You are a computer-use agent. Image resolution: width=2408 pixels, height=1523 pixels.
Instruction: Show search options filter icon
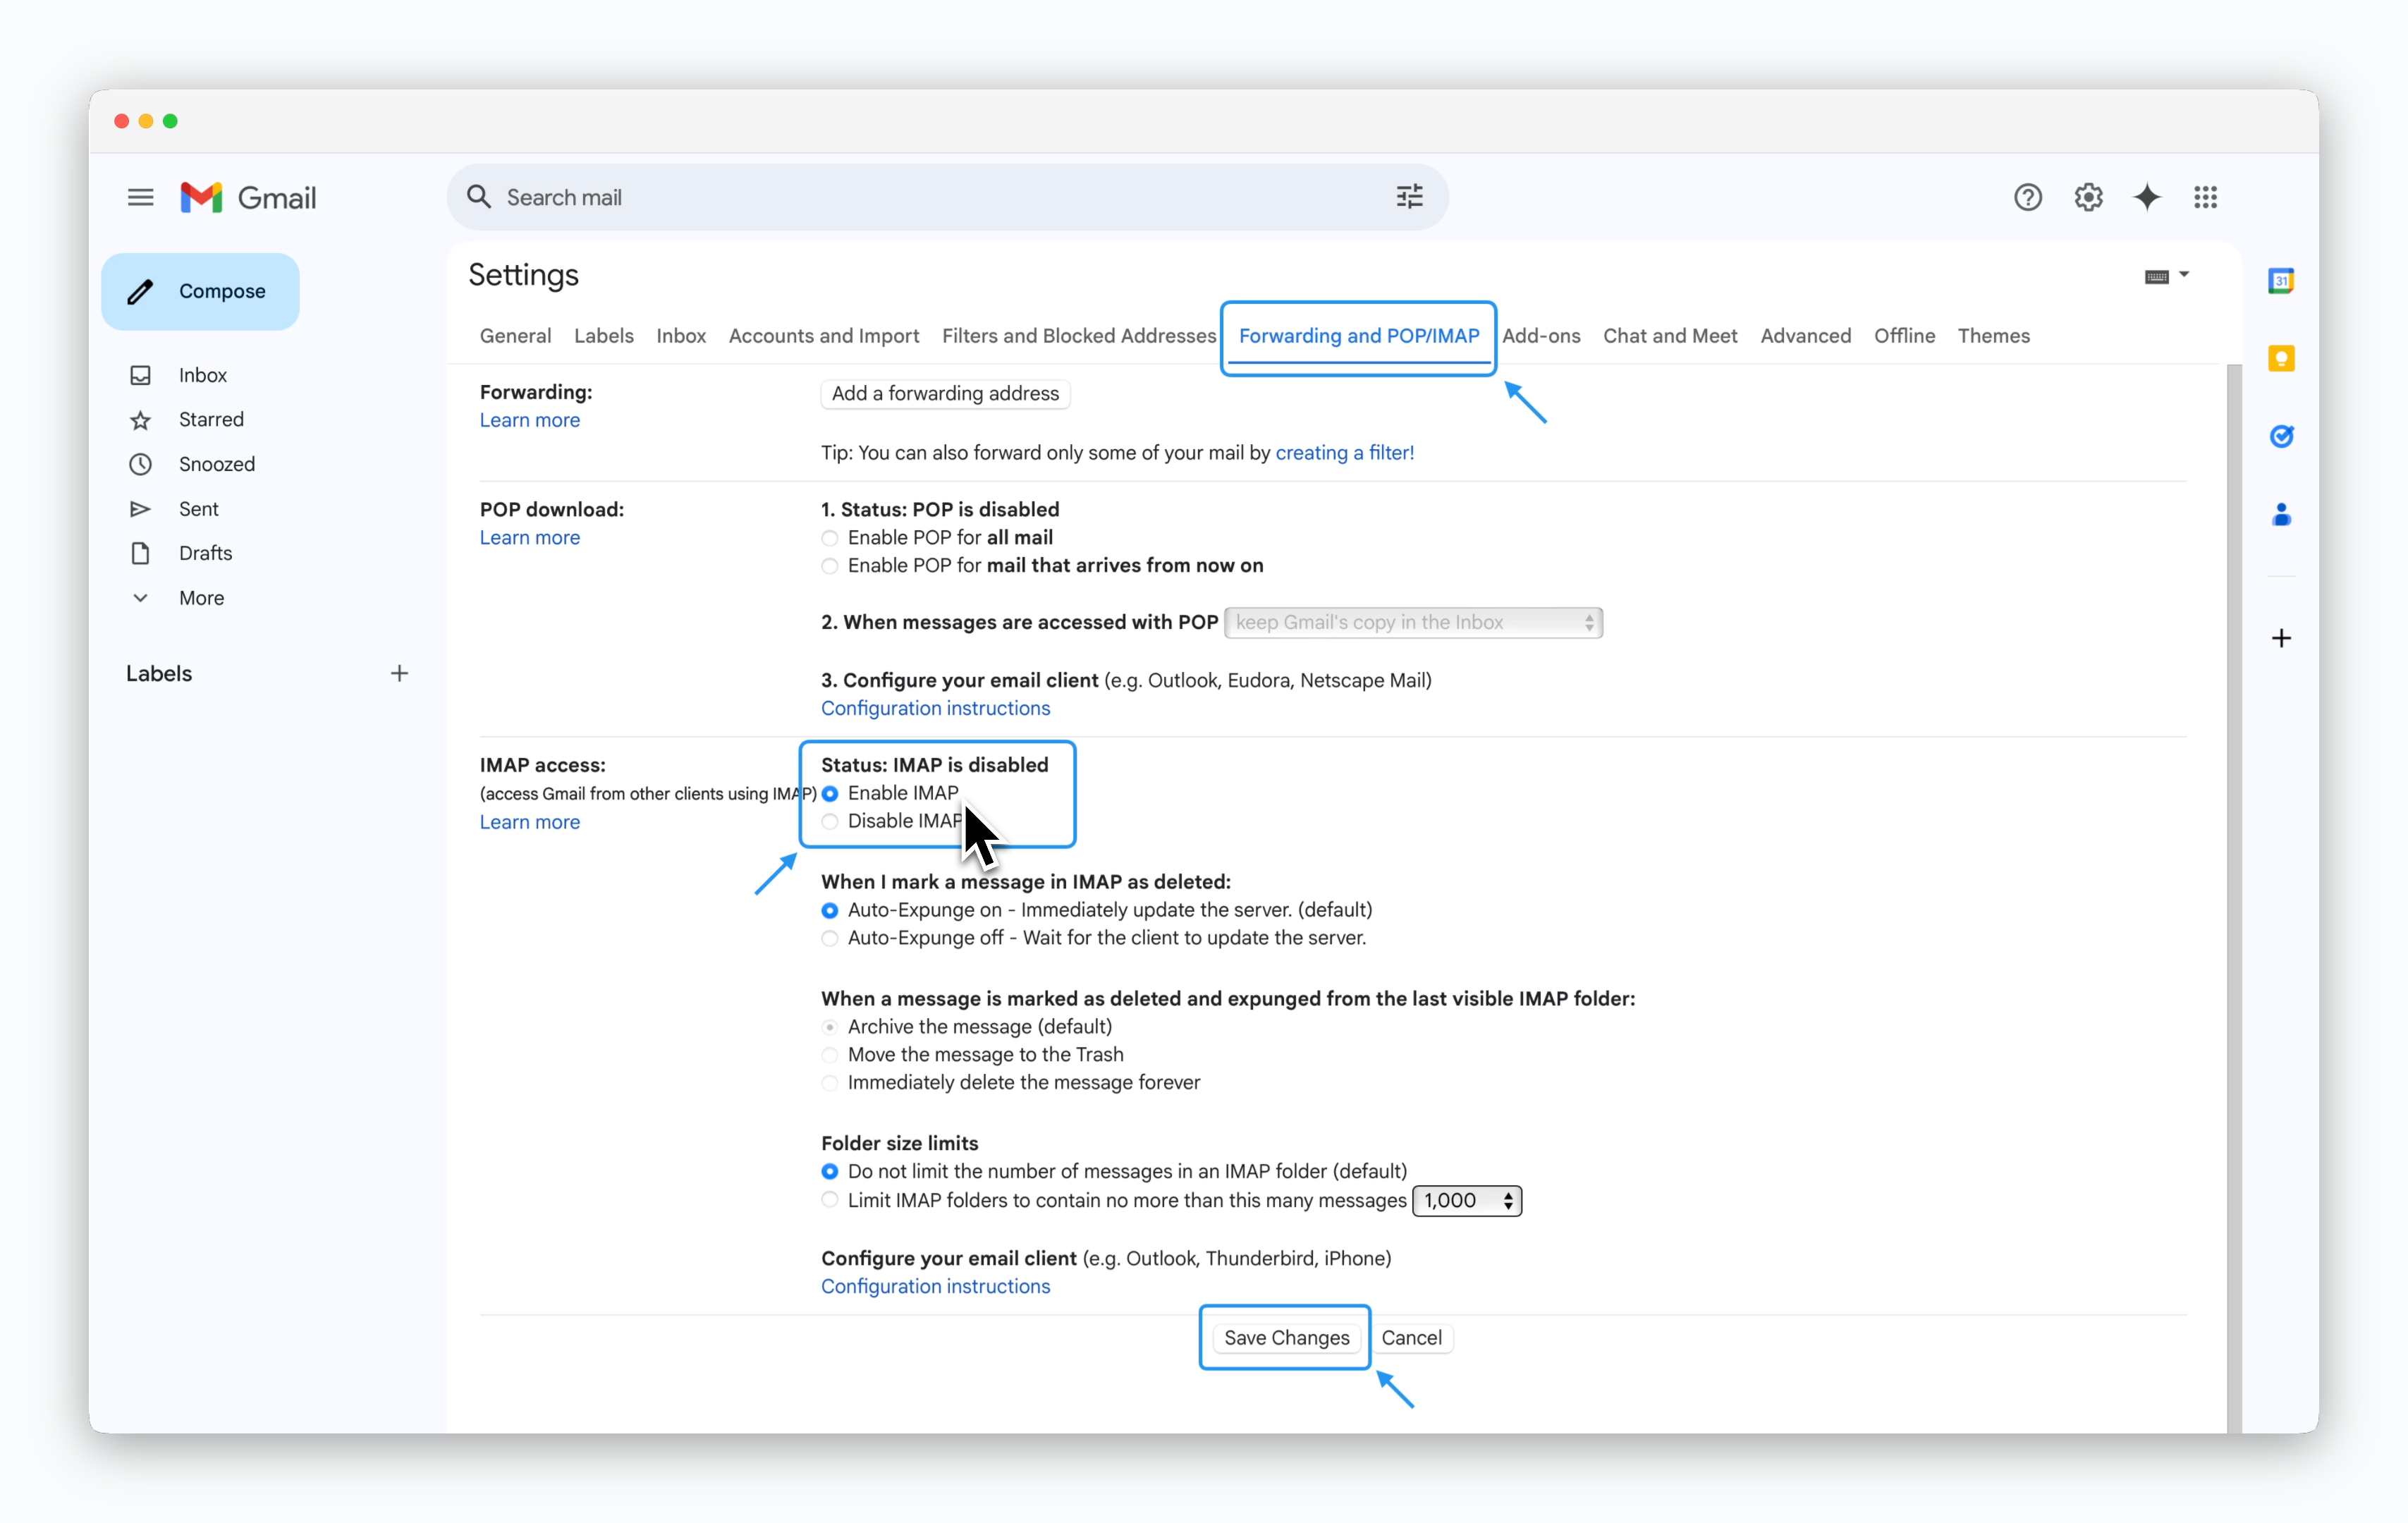[1409, 197]
